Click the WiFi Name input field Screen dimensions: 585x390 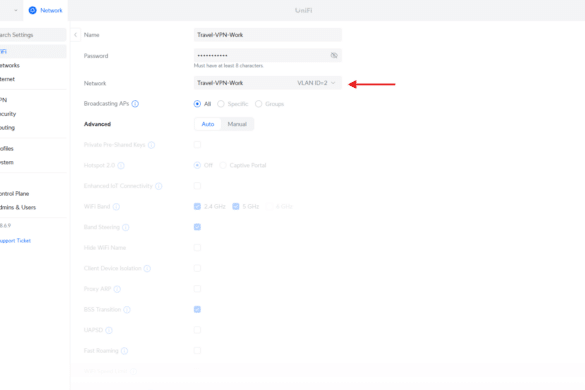click(x=268, y=35)
